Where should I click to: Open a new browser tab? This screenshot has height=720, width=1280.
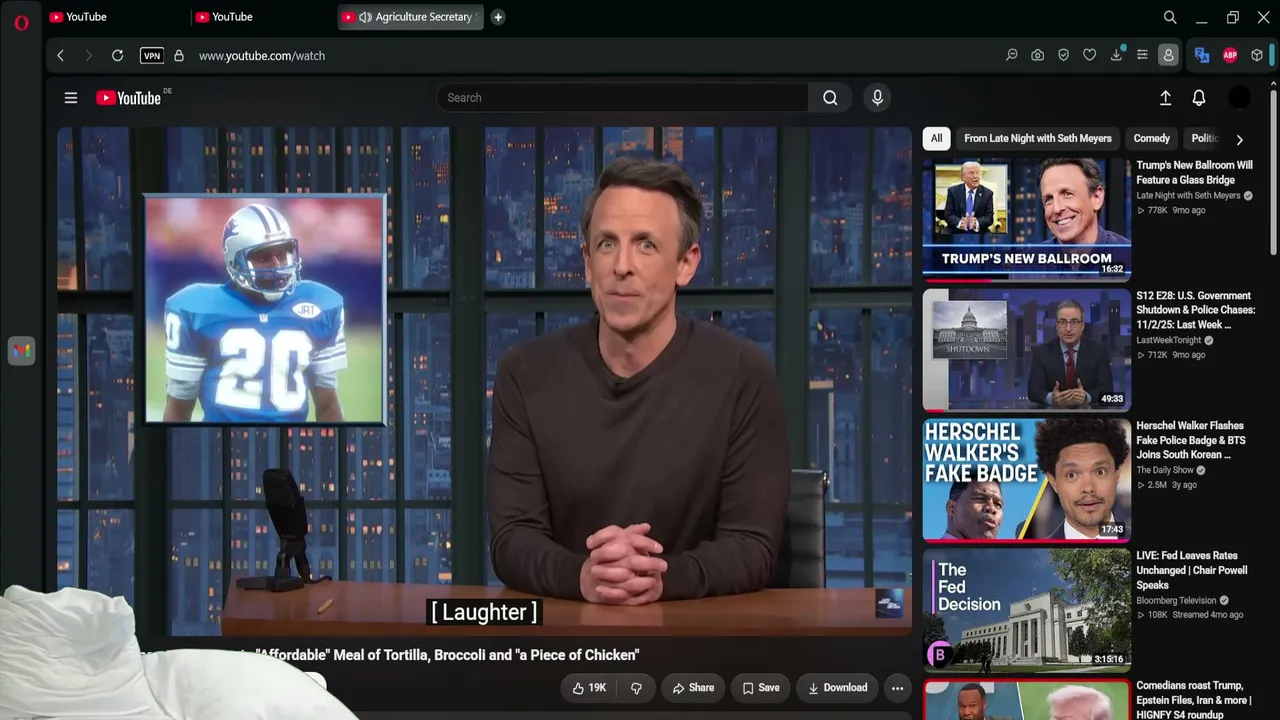point(498,17)
